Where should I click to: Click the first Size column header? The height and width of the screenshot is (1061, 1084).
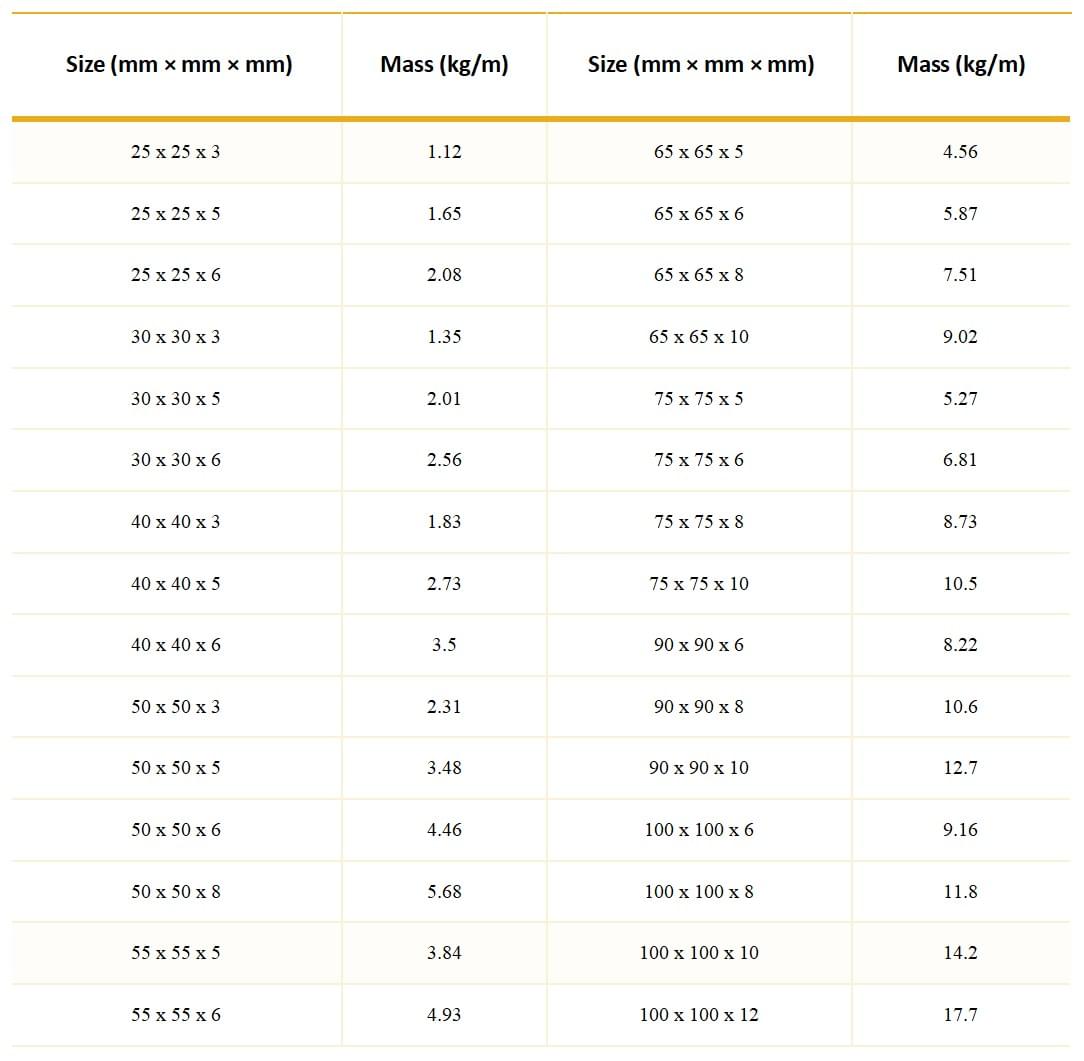click(179, 64)
